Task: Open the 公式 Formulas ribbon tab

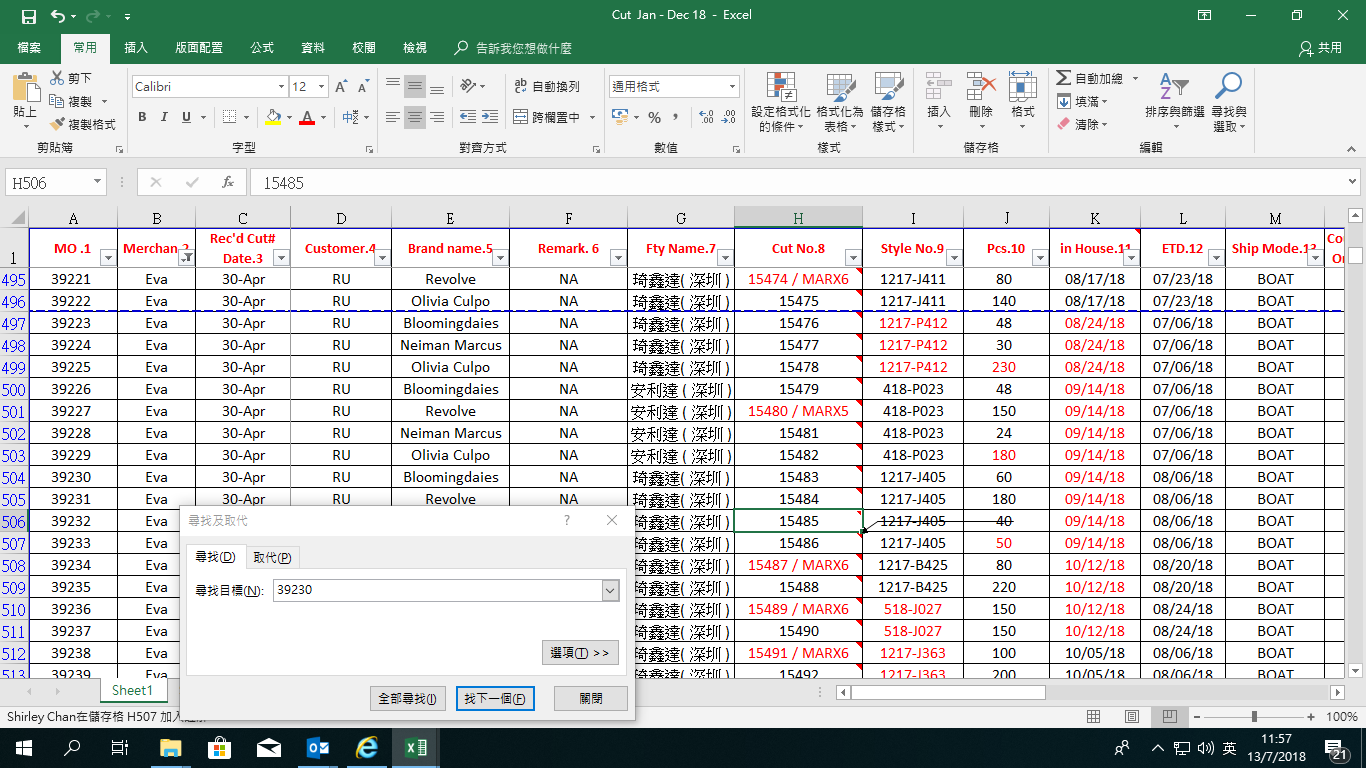Action: pyautogui.click(x=262, y=48)
